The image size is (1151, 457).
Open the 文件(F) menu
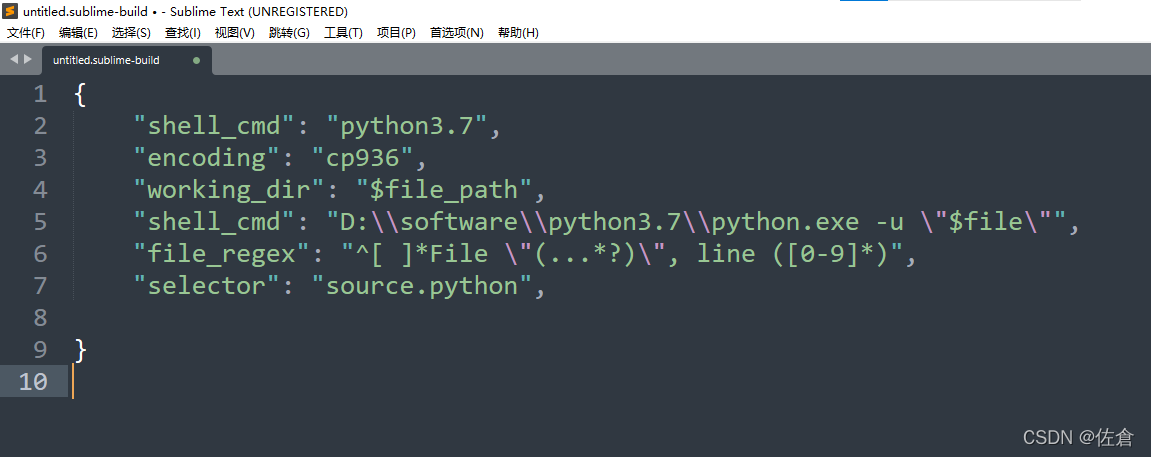[26, 33]
